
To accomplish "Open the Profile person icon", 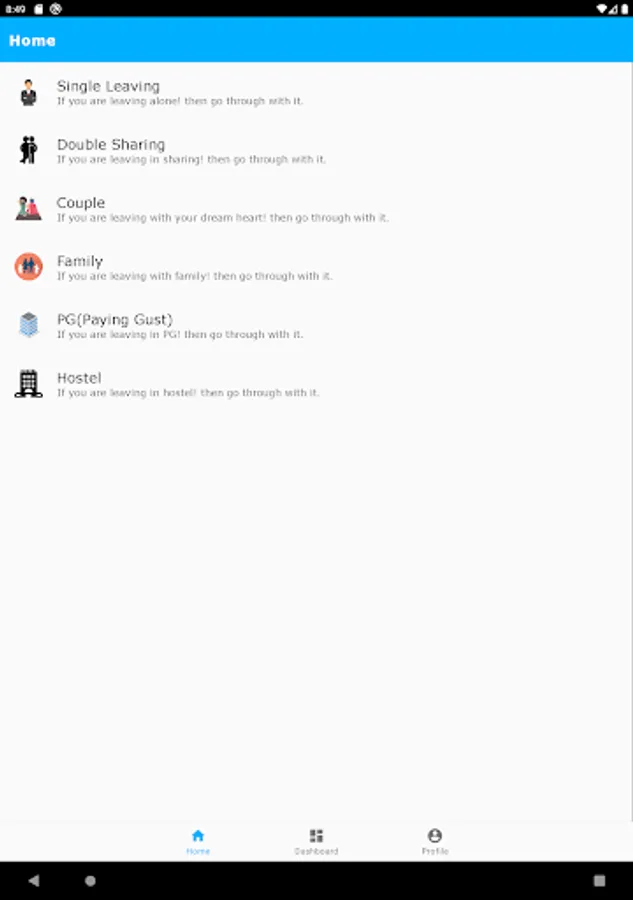I will coord(435,835).
